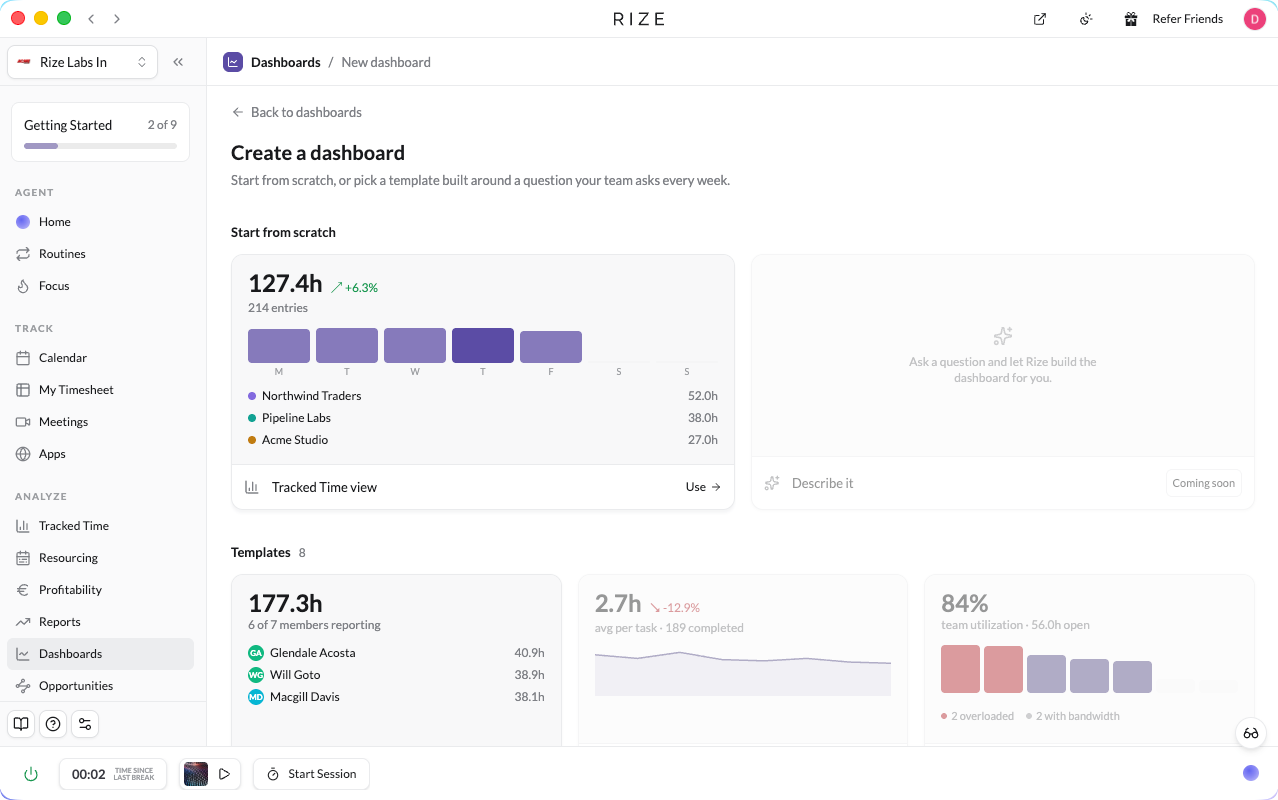
Task: Click the sparkle icon in Describe it card
Action: [772, 483]
